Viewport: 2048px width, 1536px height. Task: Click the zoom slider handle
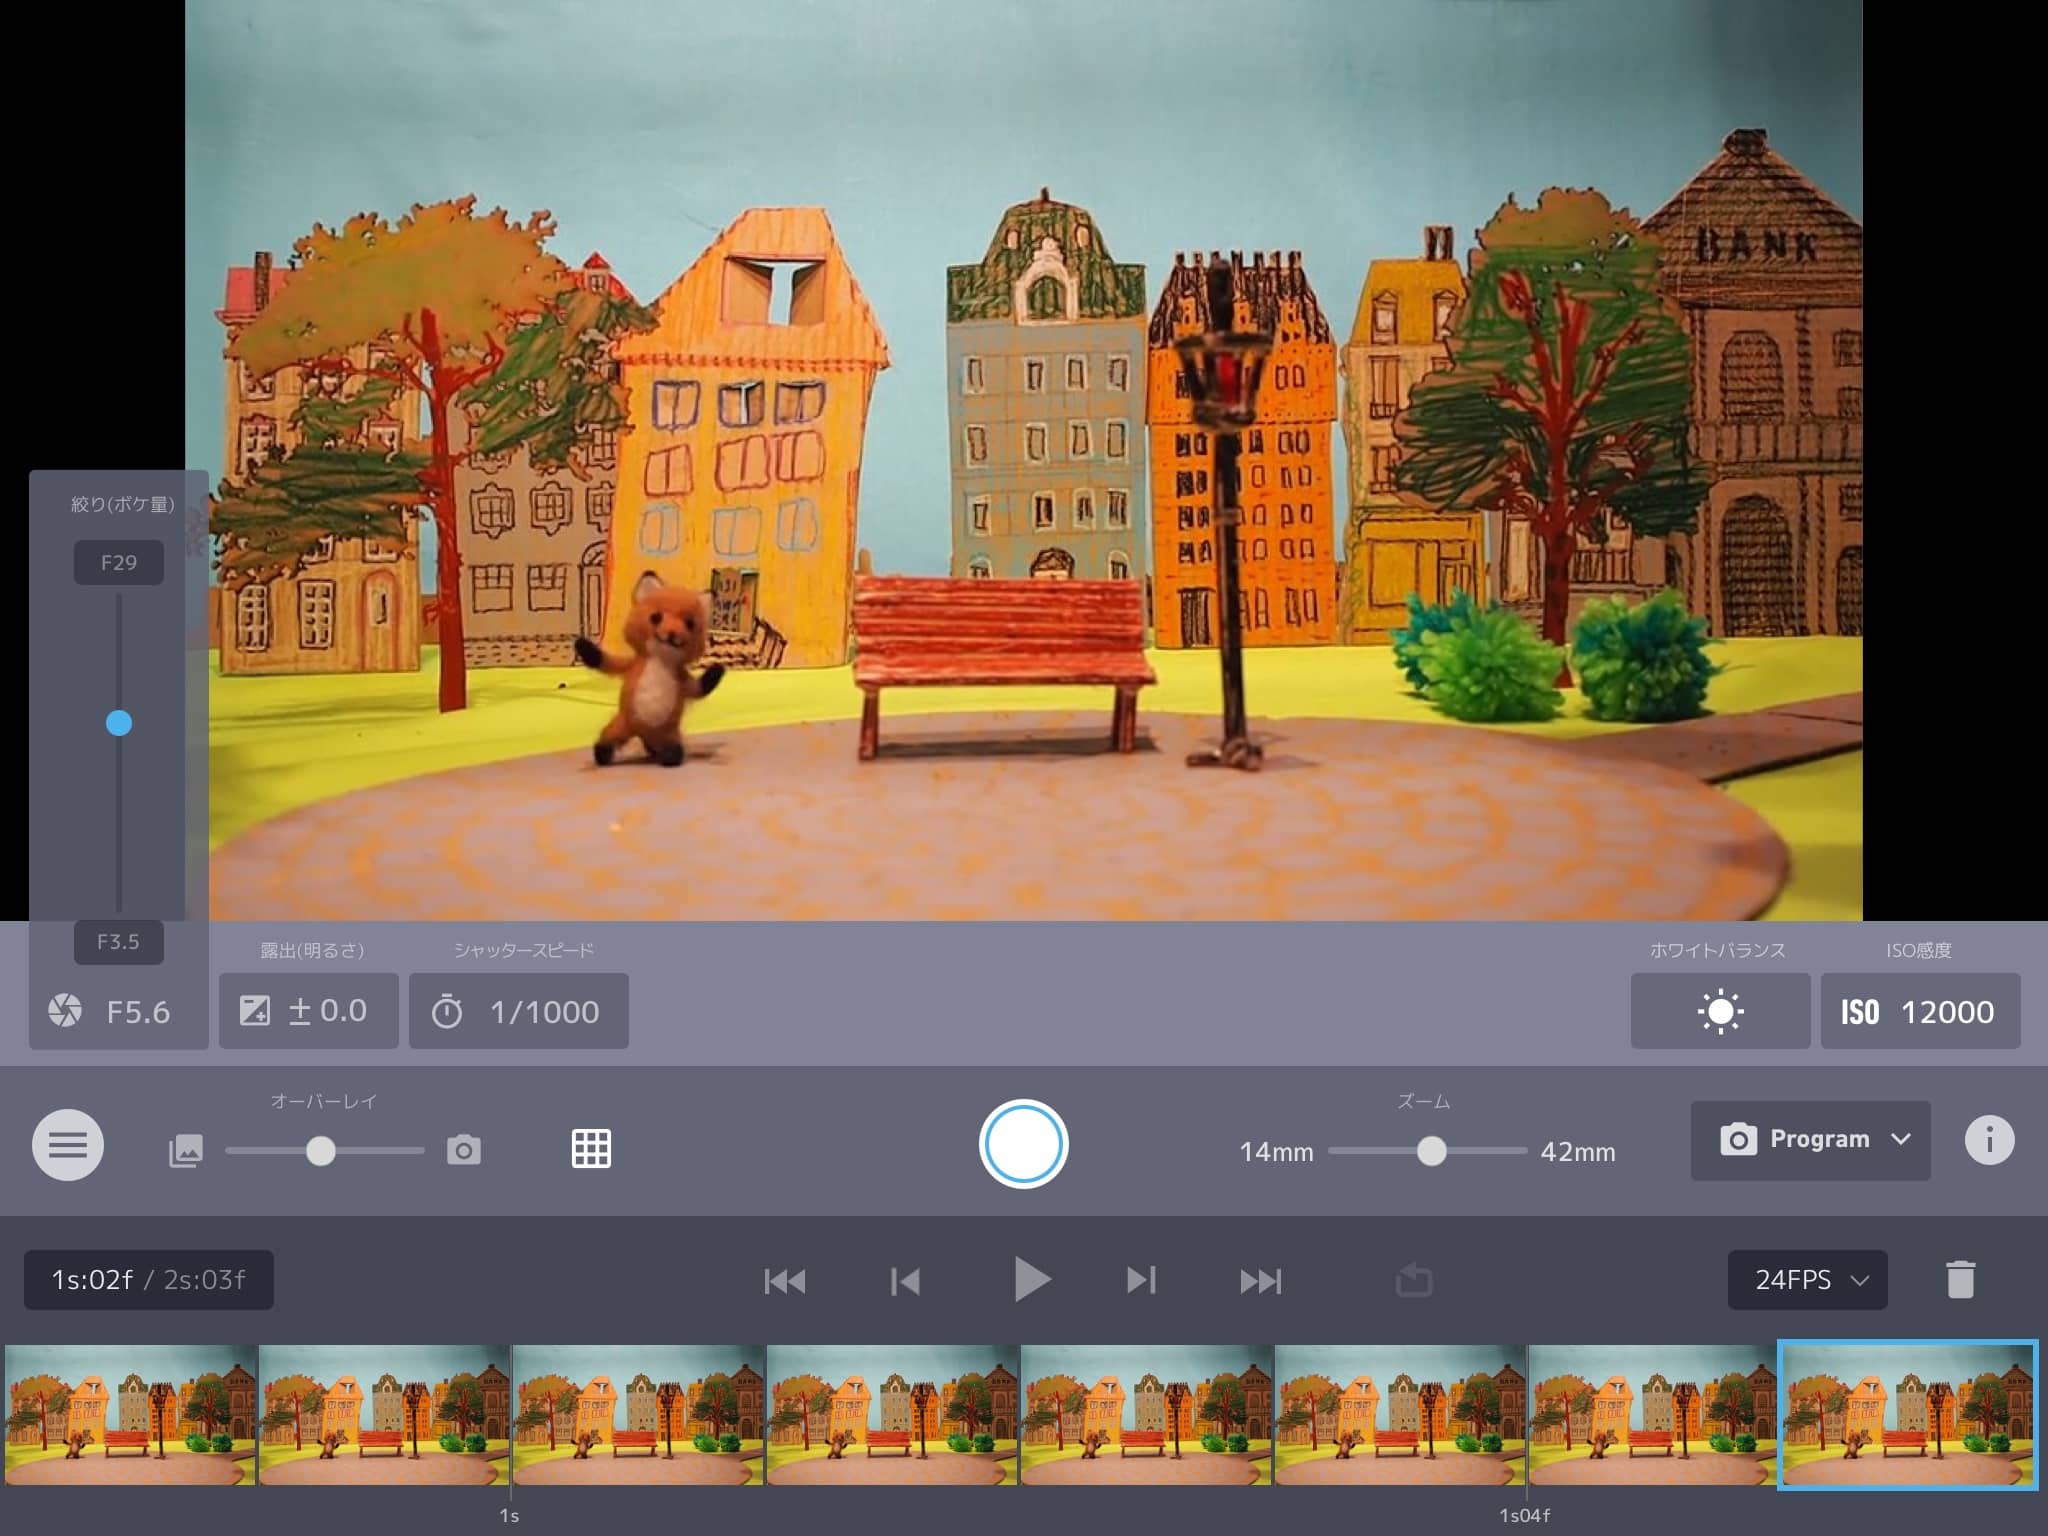tap(1431, 1151)
